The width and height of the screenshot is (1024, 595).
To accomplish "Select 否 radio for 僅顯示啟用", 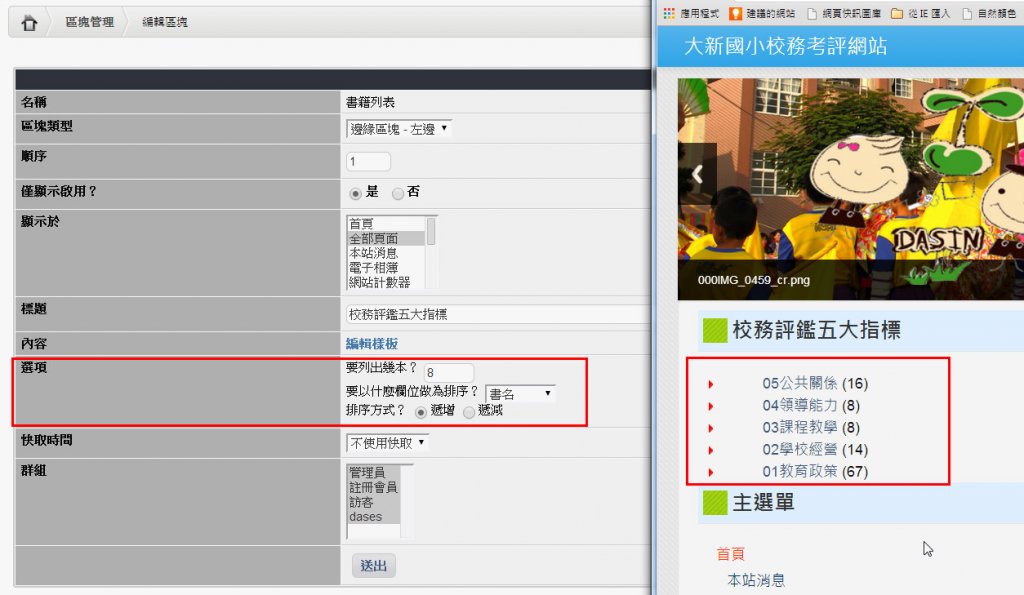I will 397,193.
